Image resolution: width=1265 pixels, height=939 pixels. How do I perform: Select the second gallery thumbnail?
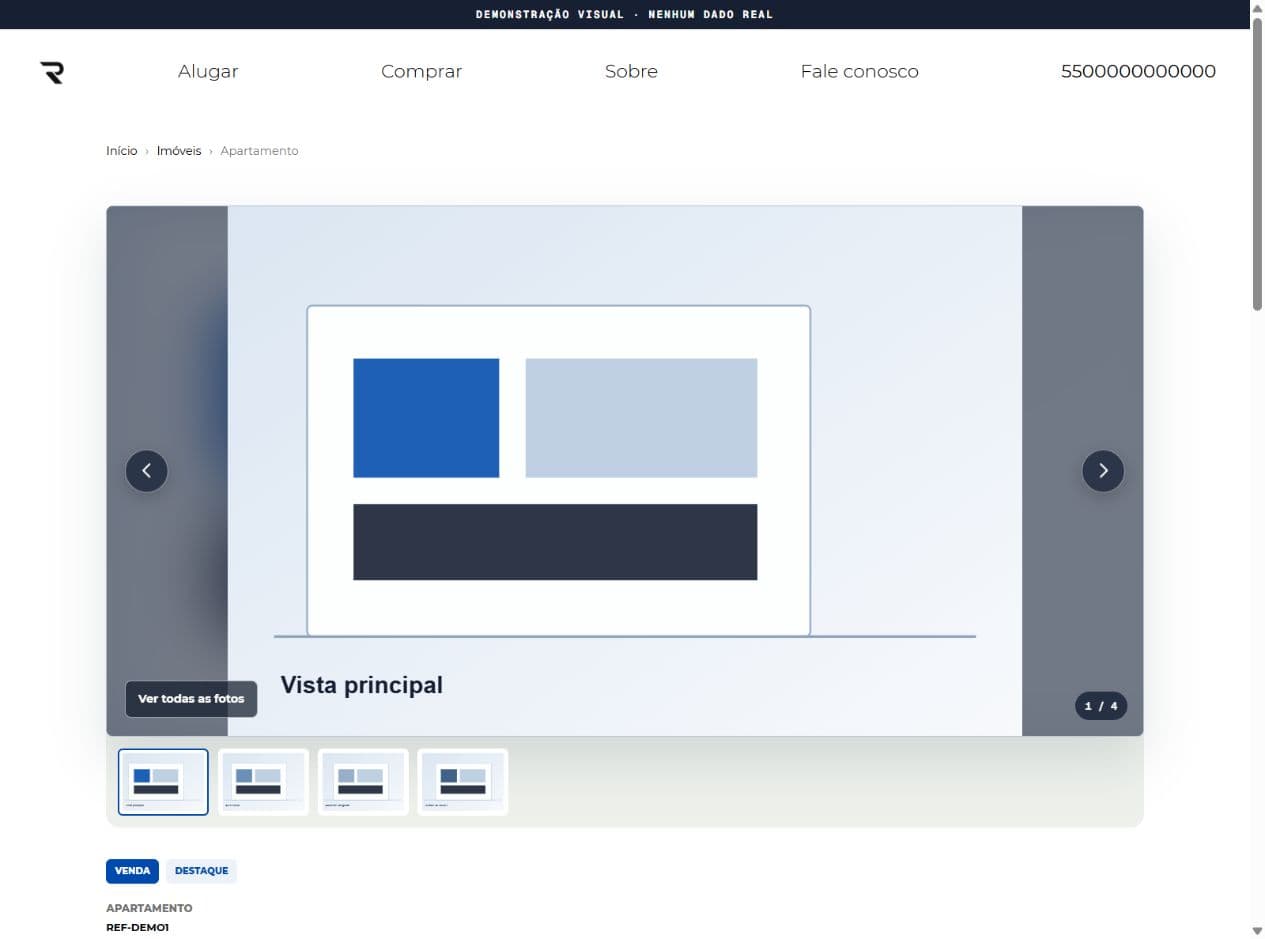pos(263,782)
